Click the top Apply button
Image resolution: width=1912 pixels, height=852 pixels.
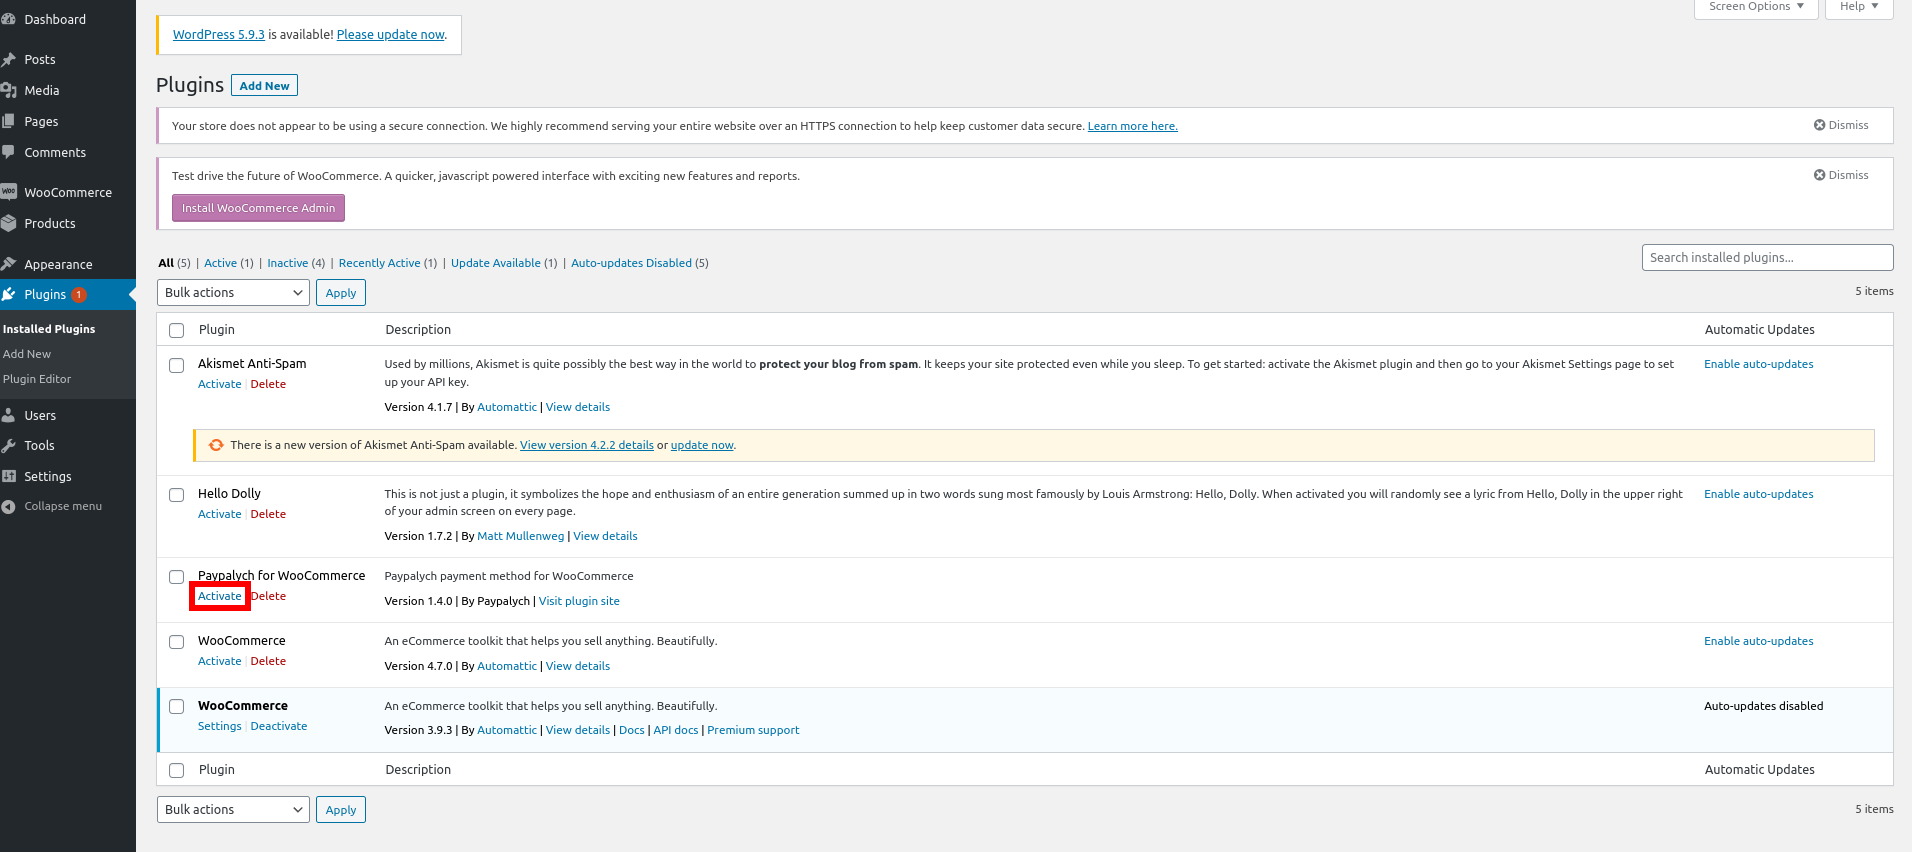coord(341,293)
